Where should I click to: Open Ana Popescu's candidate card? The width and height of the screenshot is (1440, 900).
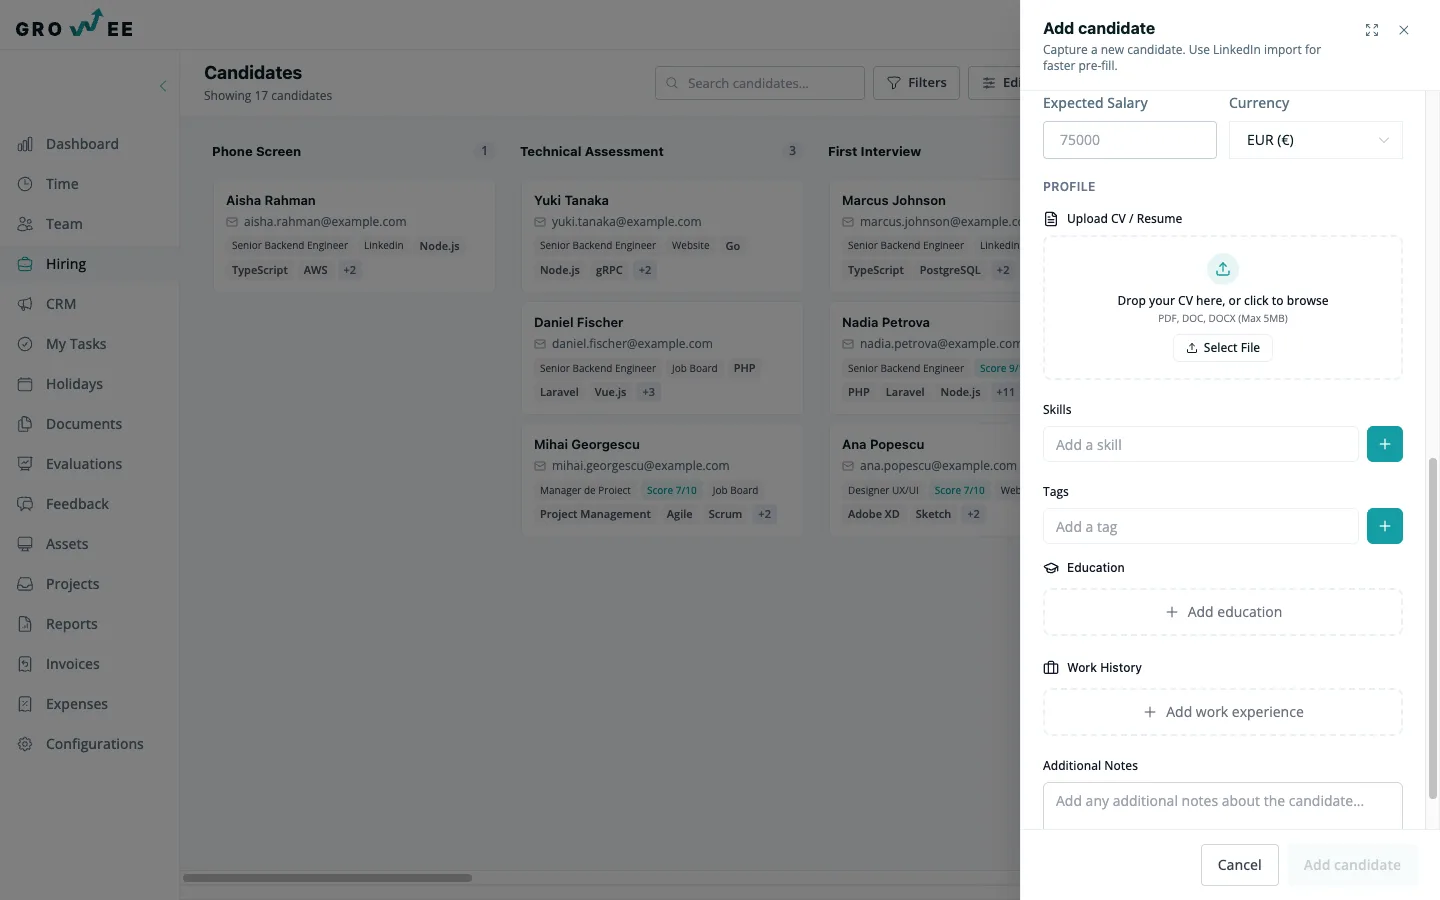coord(925,480)
